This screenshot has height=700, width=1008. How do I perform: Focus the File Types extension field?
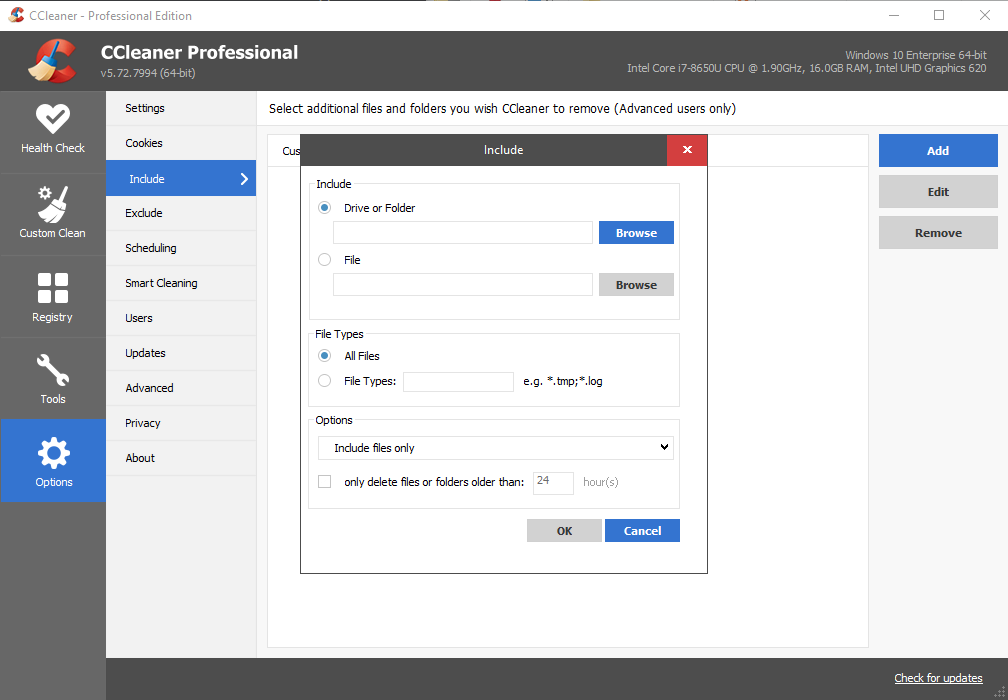pyautogui.click(x=458, y=382)
